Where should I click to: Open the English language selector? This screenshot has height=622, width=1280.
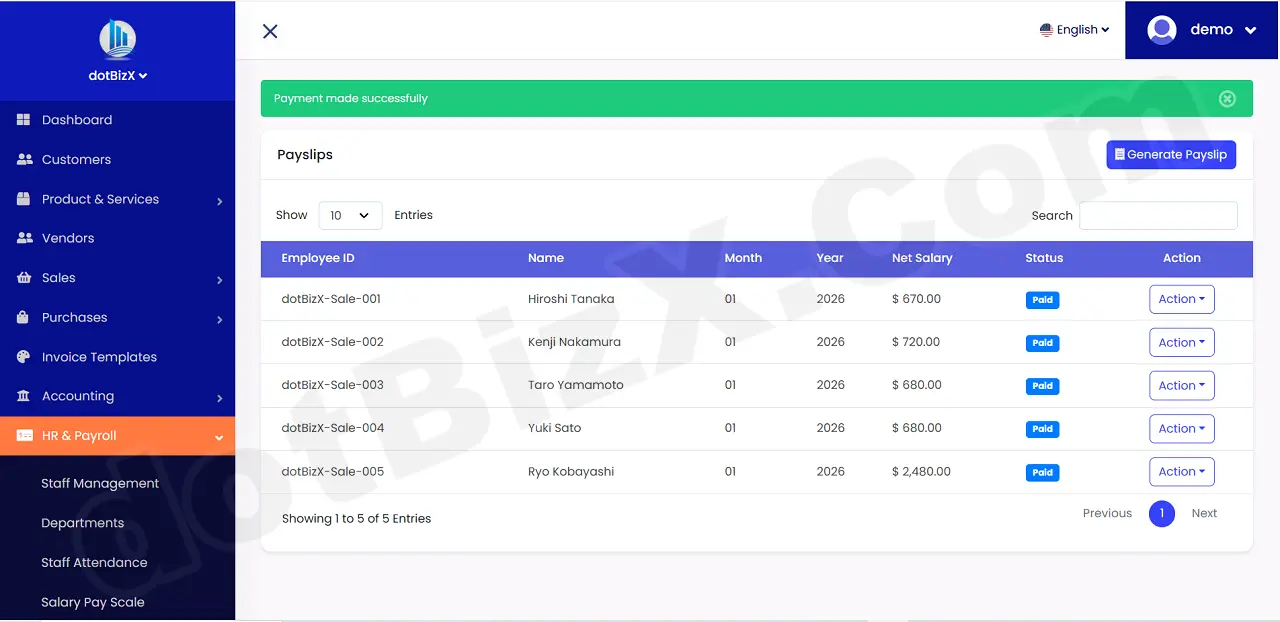point(1075,29)
